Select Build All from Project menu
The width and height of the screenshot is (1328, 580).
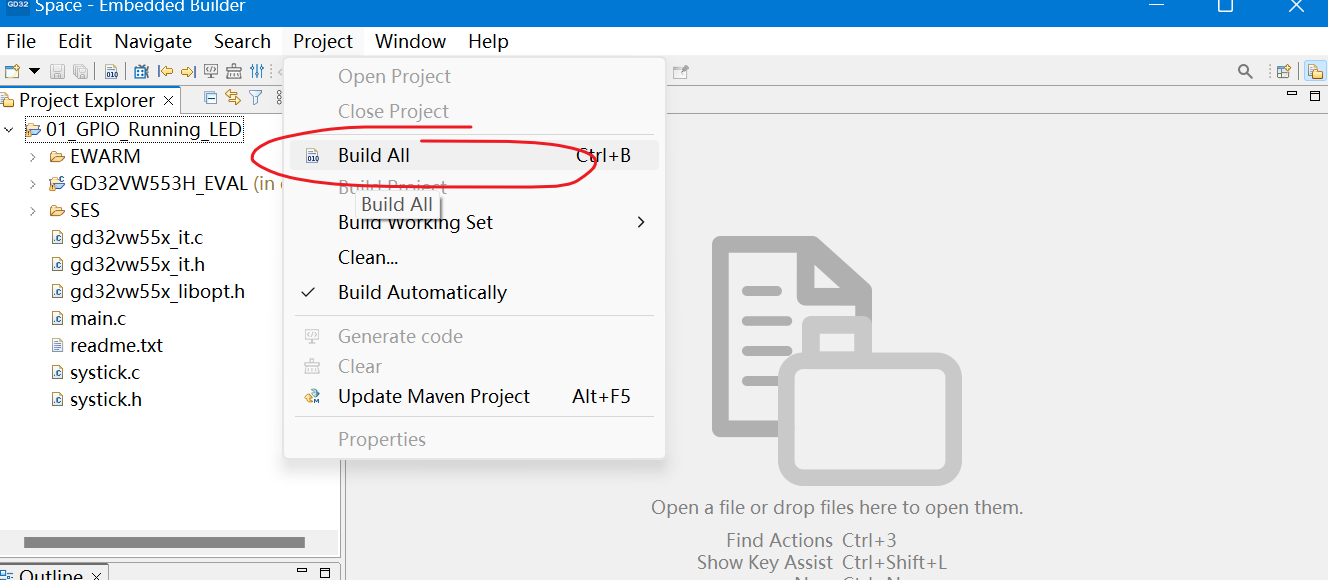click(x=374, y=155)
